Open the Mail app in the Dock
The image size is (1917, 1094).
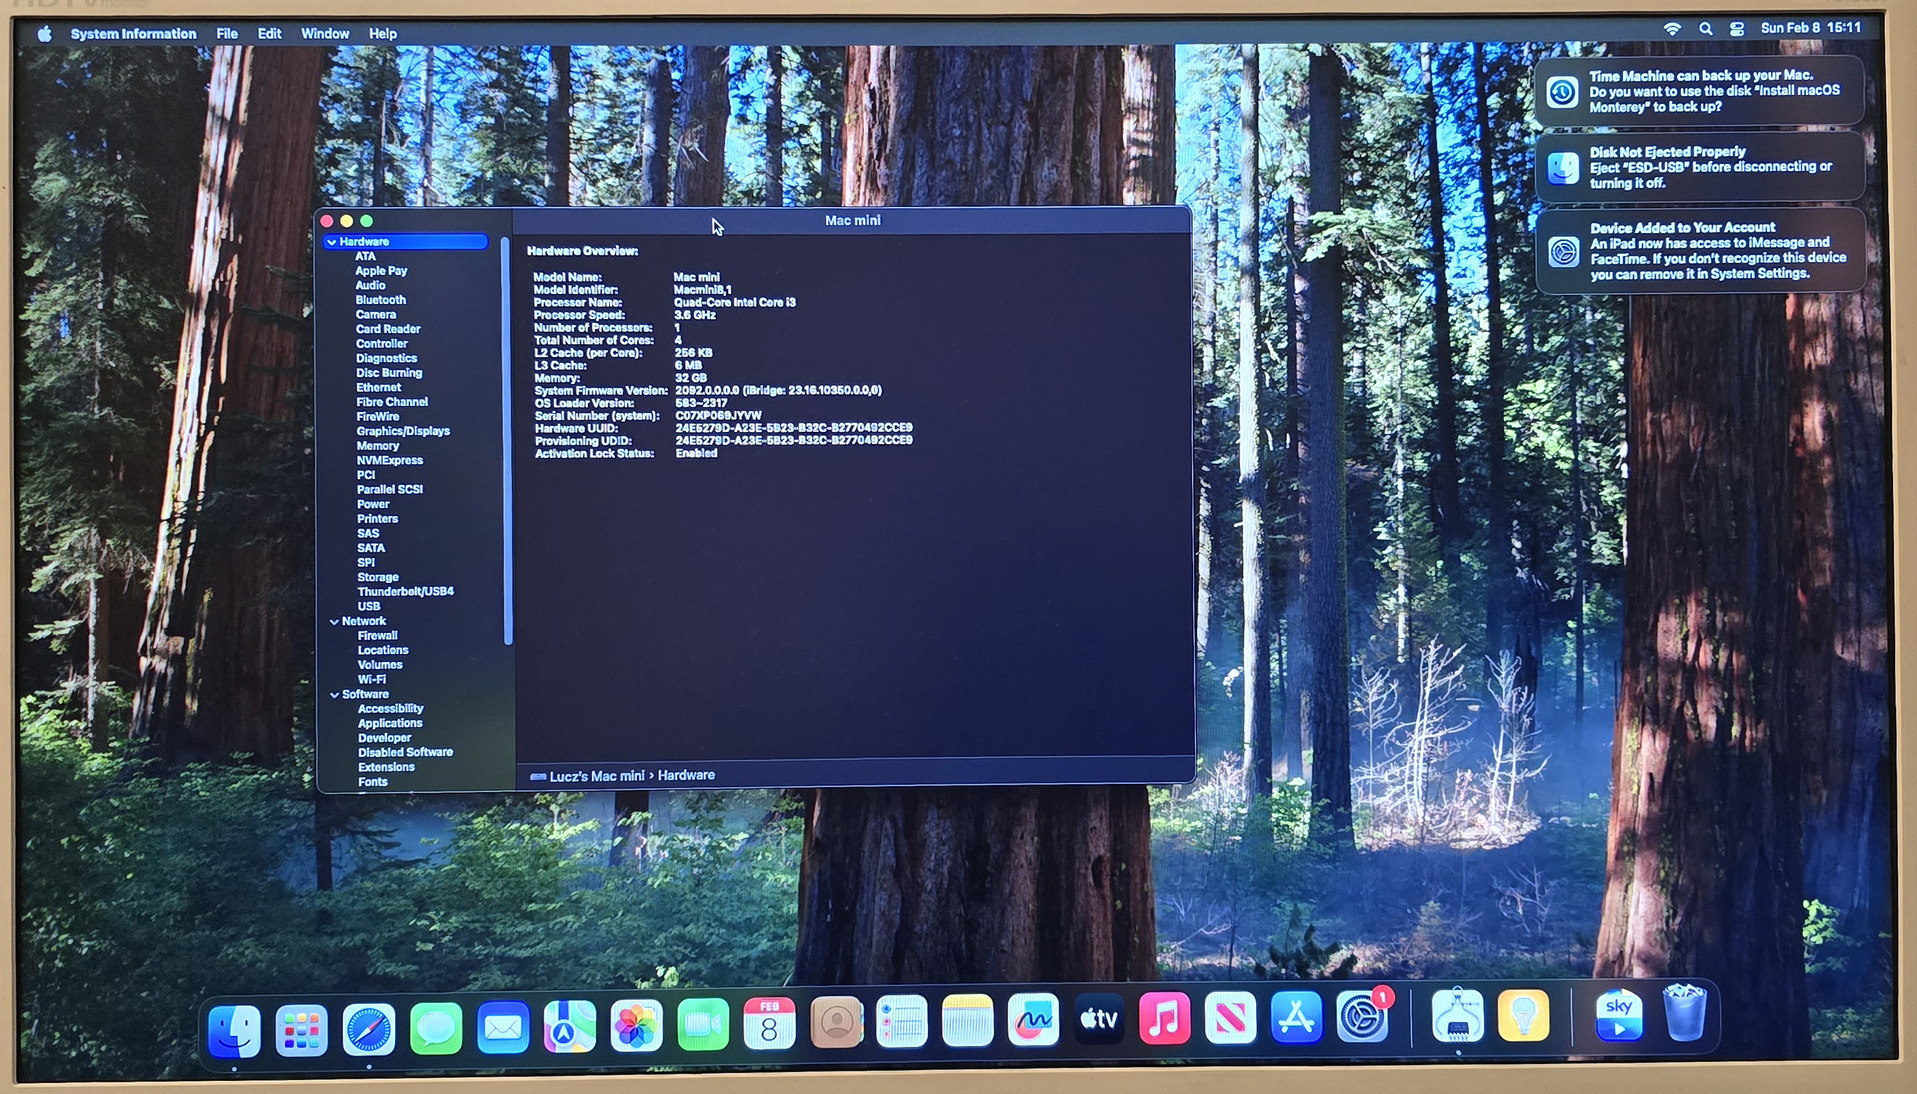pos(502,1027)
